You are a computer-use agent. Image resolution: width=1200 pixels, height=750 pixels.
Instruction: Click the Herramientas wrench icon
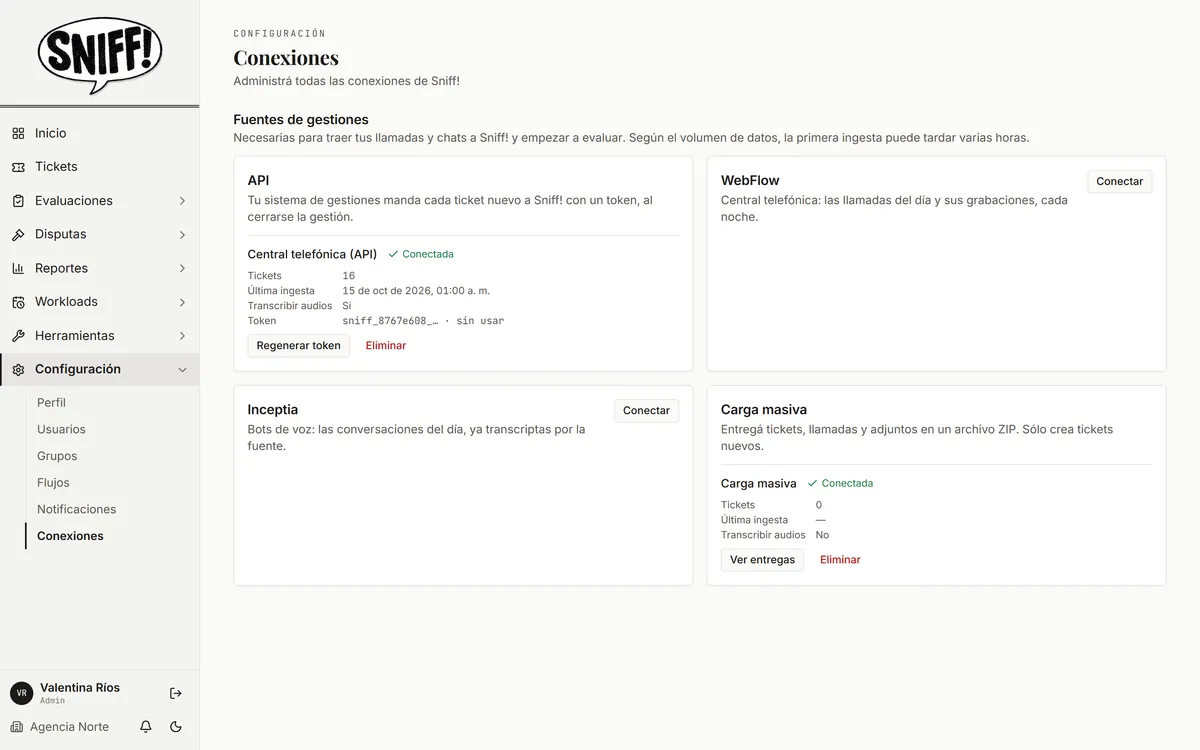tap(18, 336)
